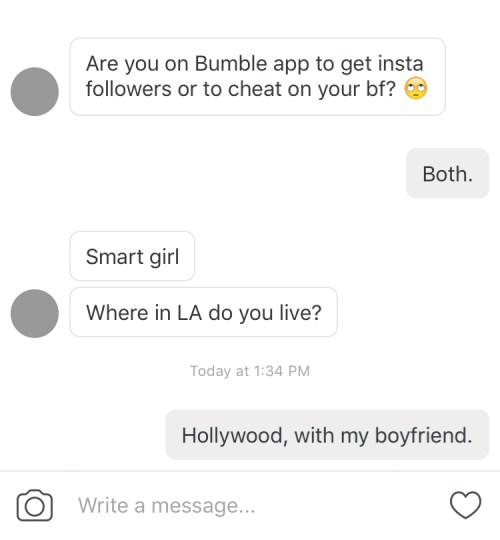Click the word 'Today' in the timestamp

[x=210, y=371]
